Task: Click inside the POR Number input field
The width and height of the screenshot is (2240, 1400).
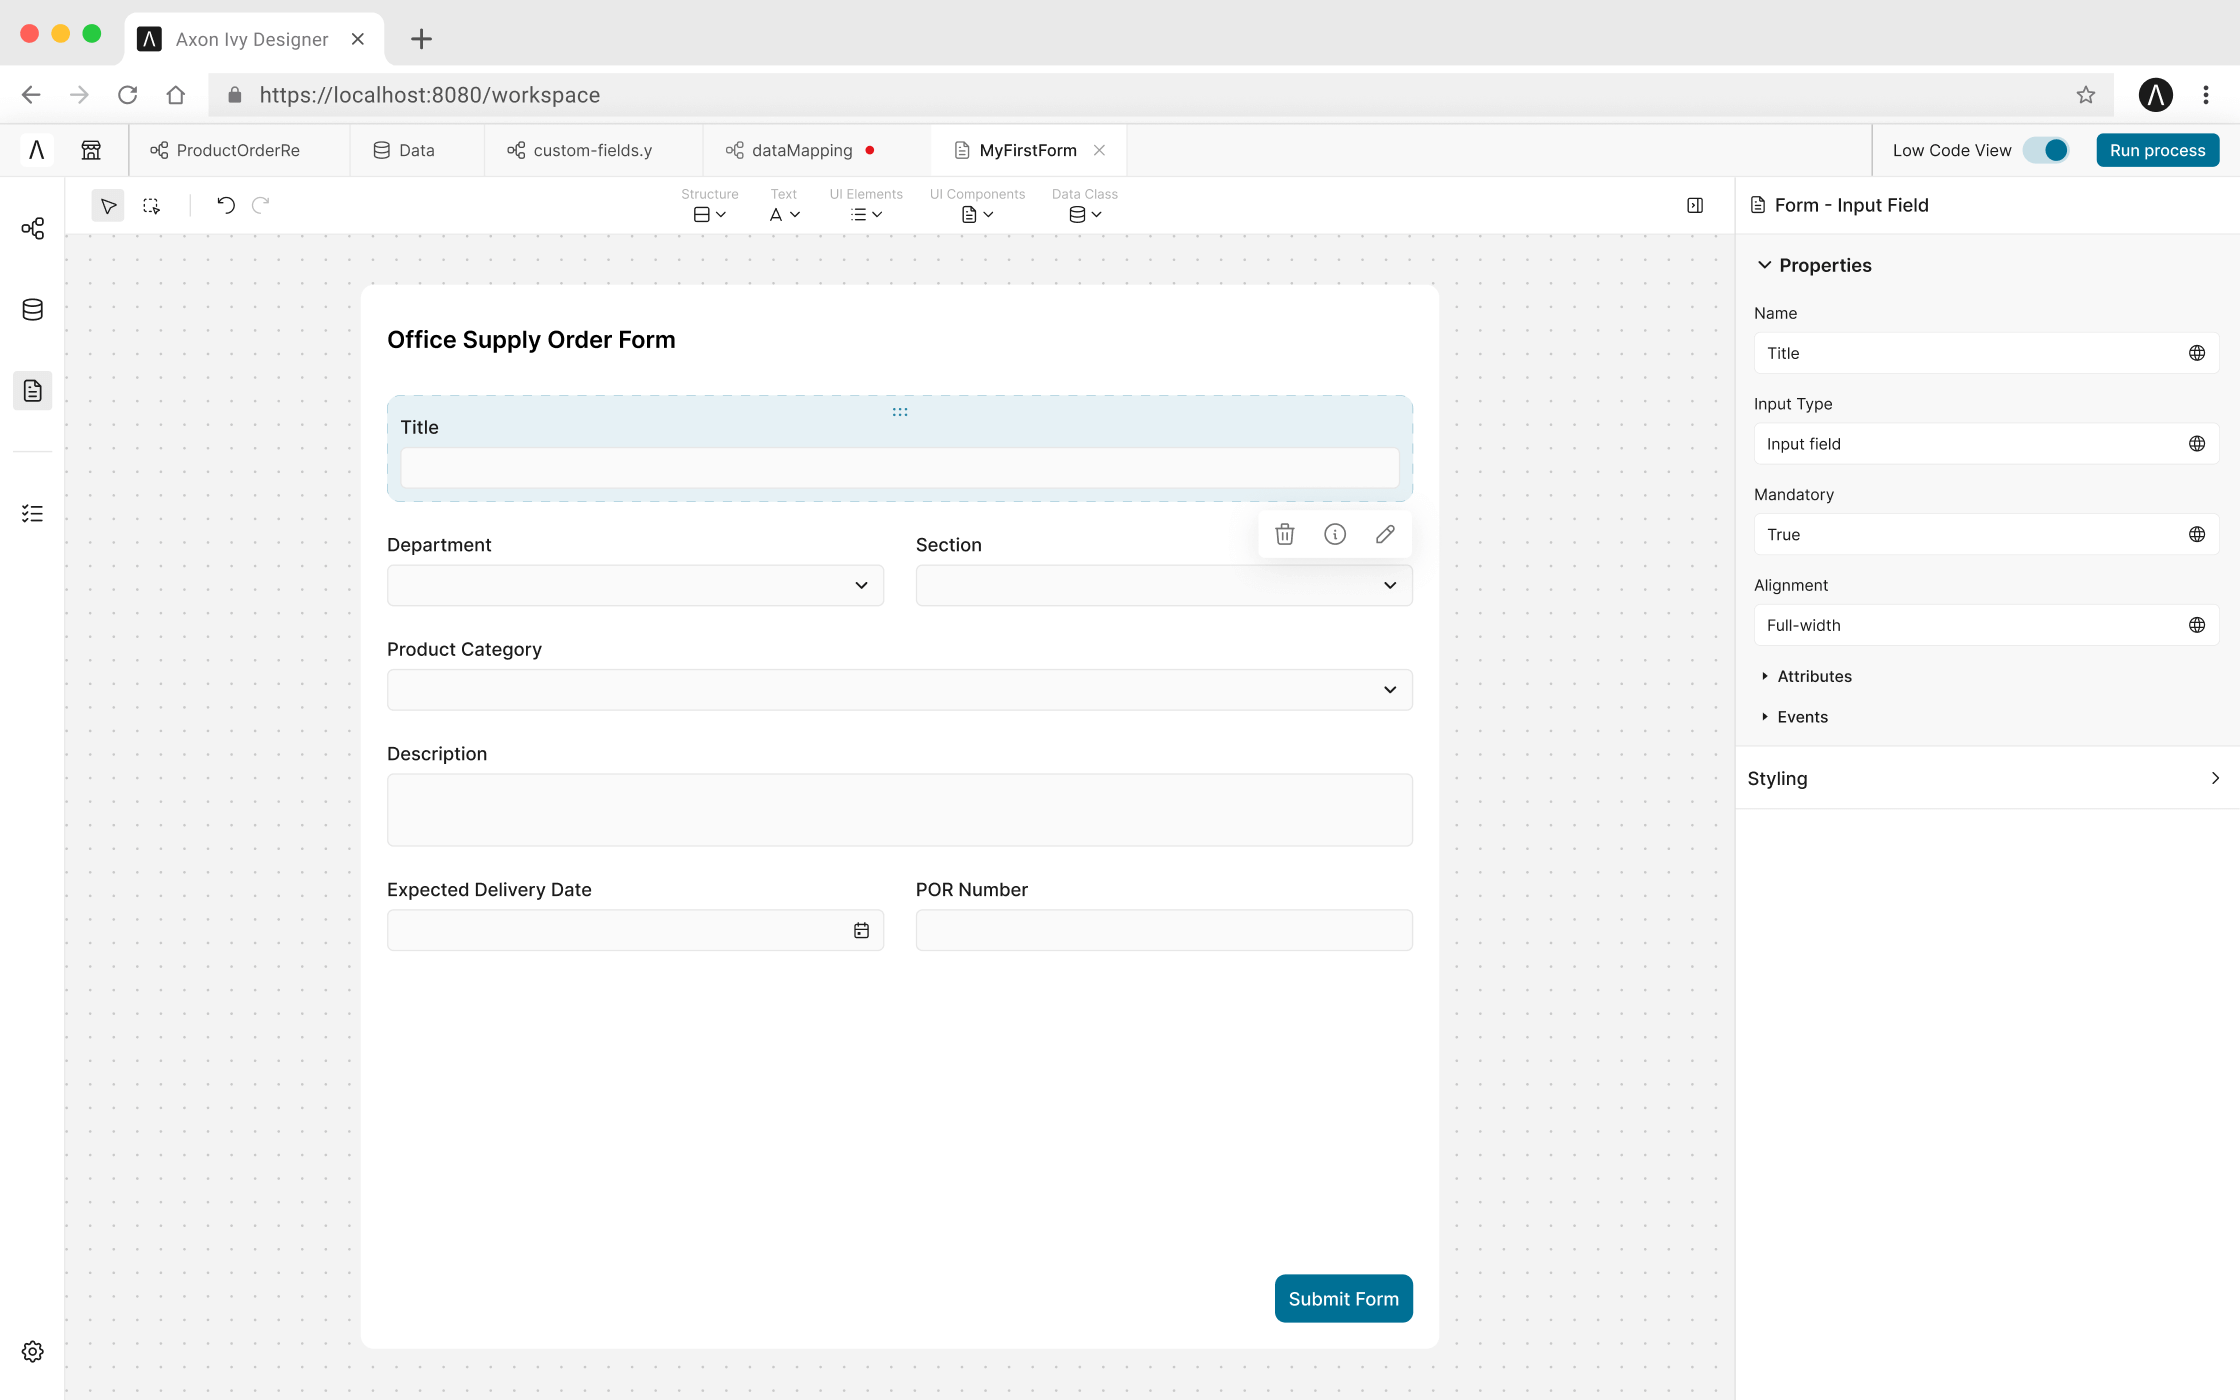Action: click(x=1163, y=930)
